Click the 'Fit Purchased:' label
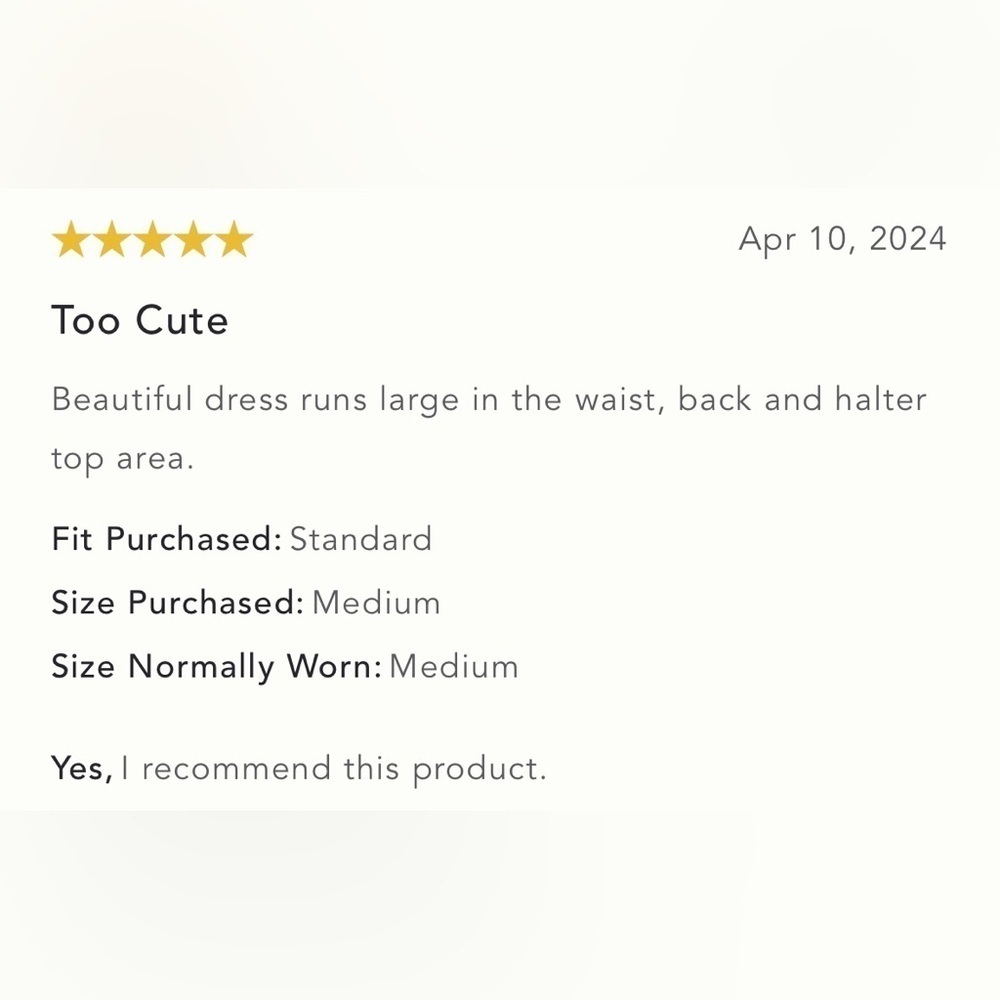1000x1000 pixels. click(166, 539)
